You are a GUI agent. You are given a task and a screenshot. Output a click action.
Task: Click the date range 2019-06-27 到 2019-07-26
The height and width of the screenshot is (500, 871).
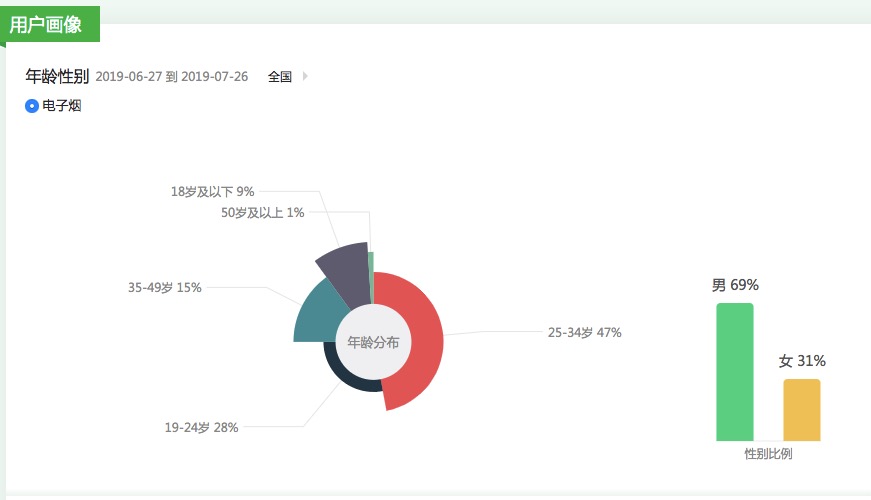(x=172, y=77)
